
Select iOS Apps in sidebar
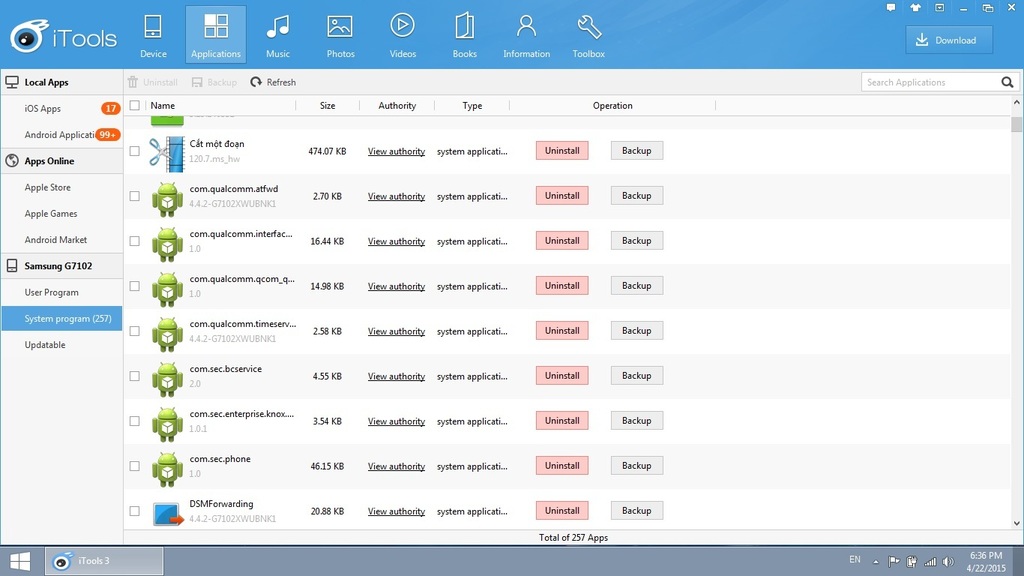click(61, 108)
